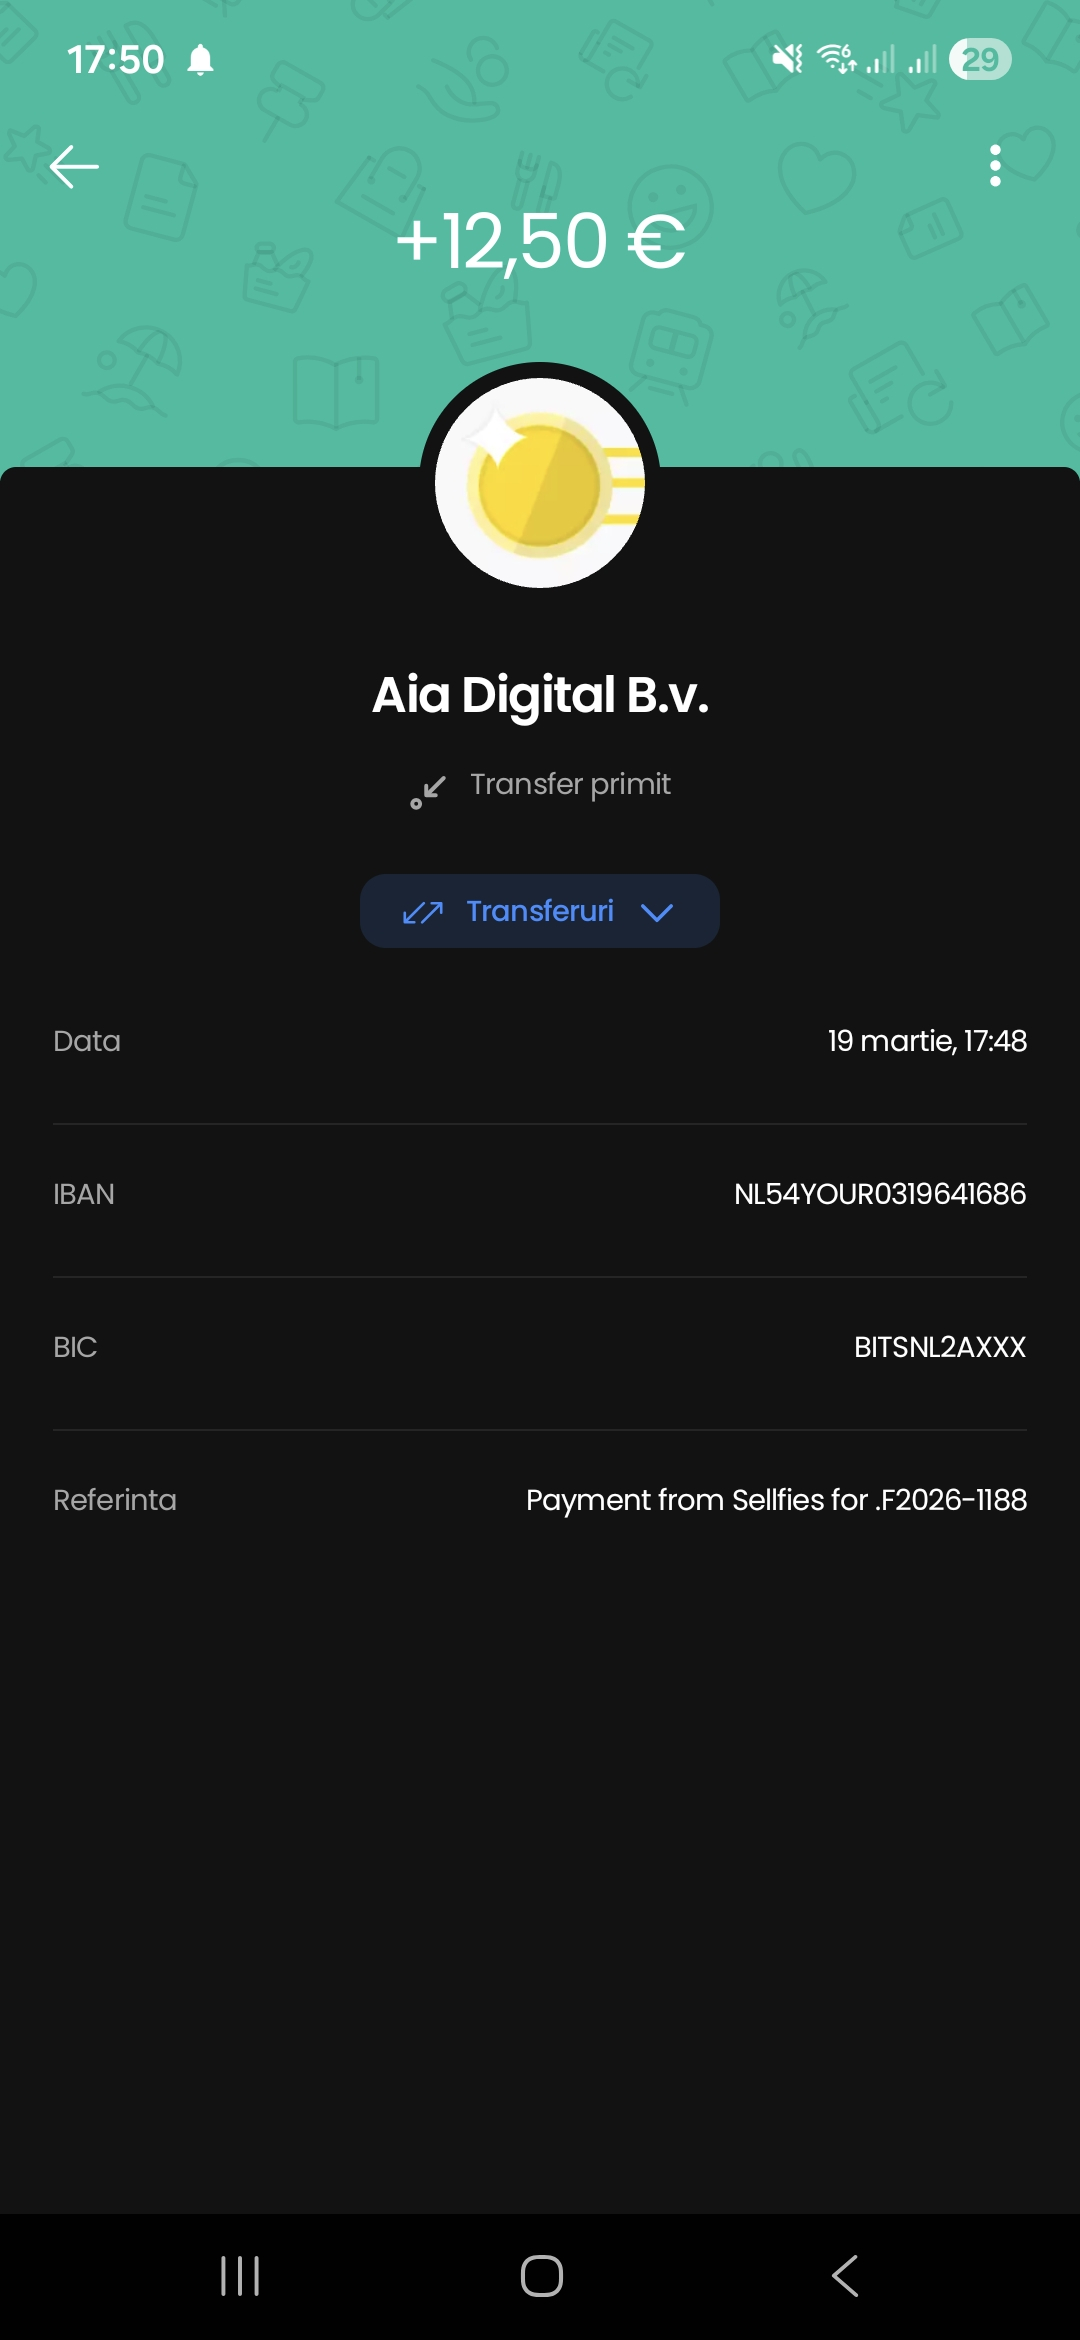Image resolution: width=1080 pixels, height=2340 pixels.
Task: Tap the incoming arrow icon beside Transfer primit
Action: (x=428, y=791)
